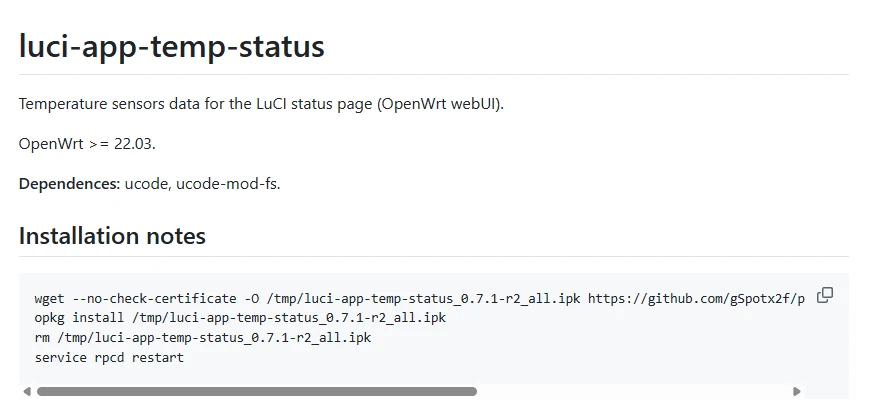Click the Installation notes heading

pyautogui.click(x=112, y=236)
